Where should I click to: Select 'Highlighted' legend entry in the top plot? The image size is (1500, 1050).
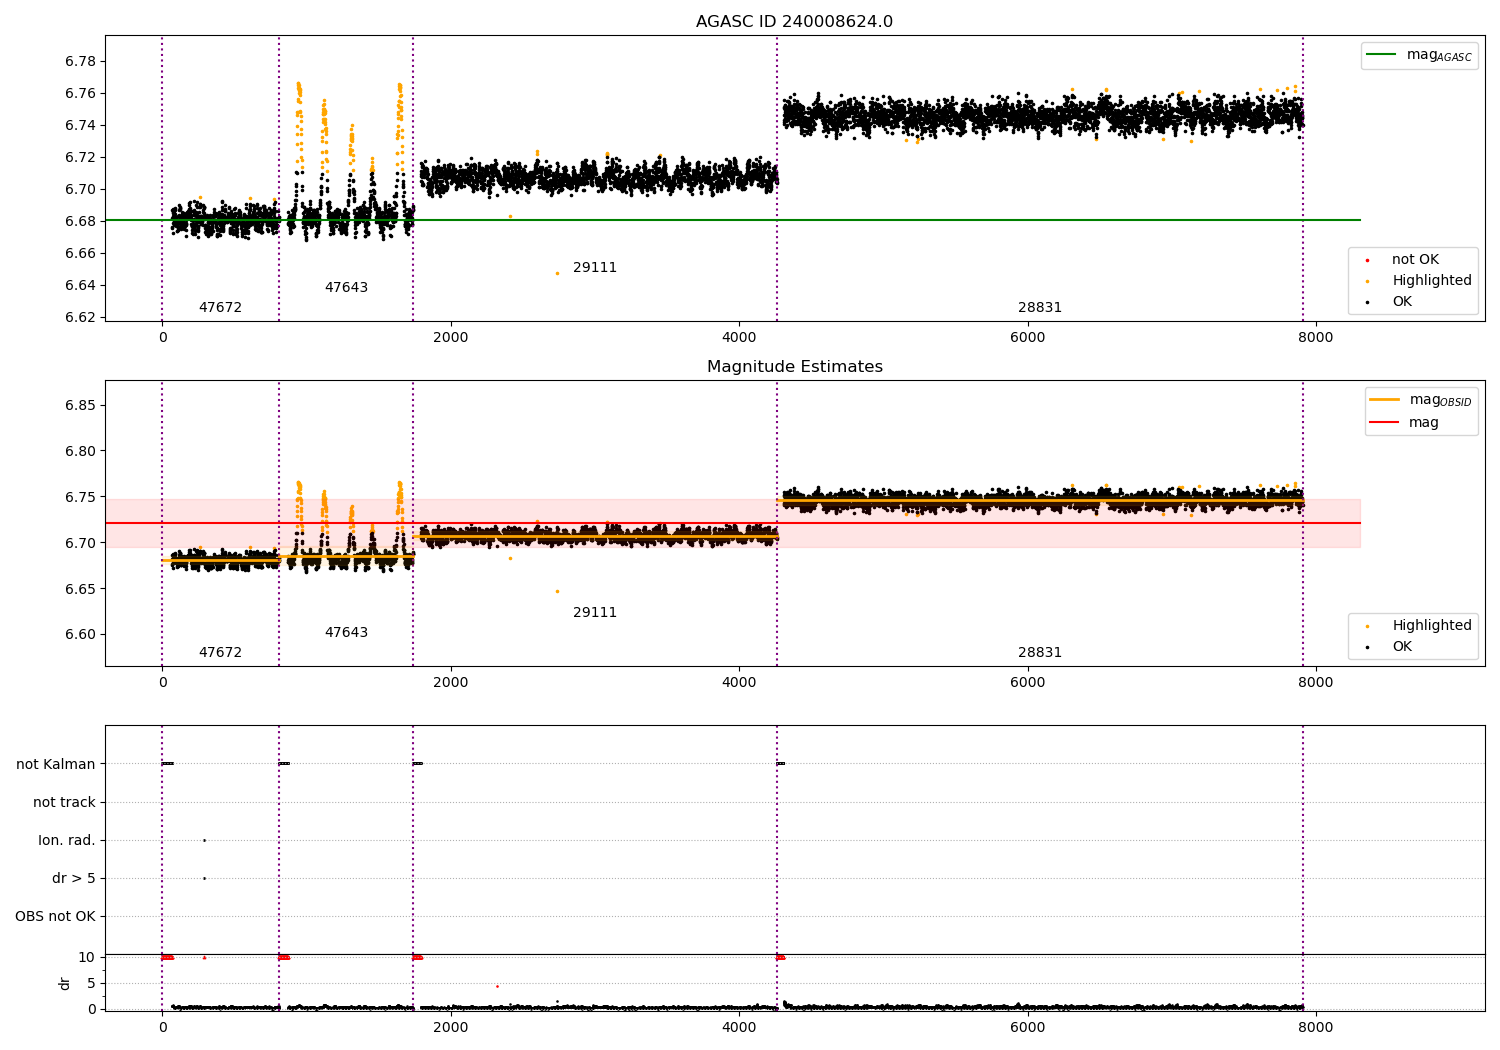[1432, 281]
